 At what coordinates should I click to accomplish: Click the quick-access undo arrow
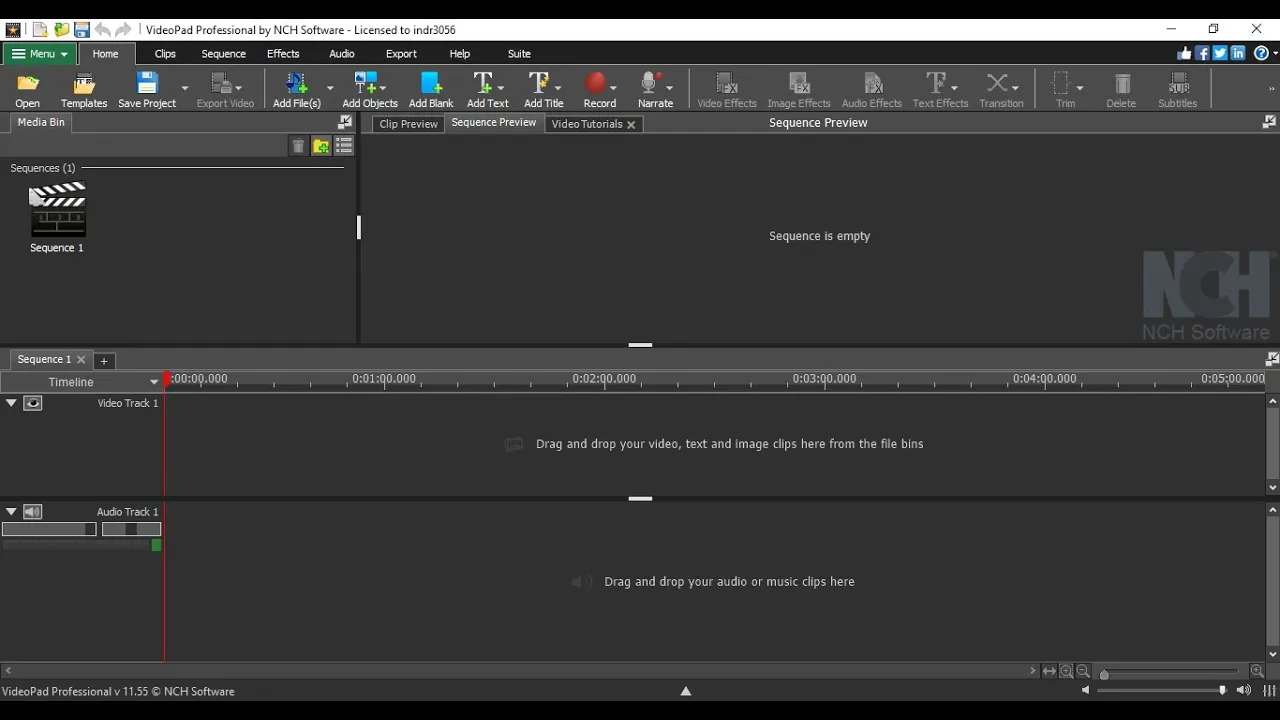click(103, 30)
